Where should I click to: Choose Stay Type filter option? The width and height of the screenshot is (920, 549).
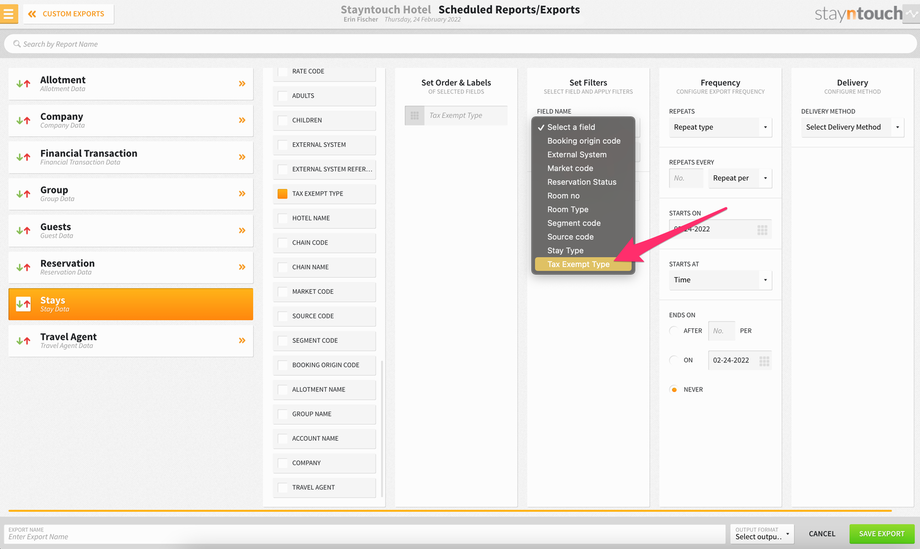tap(583, 250)
